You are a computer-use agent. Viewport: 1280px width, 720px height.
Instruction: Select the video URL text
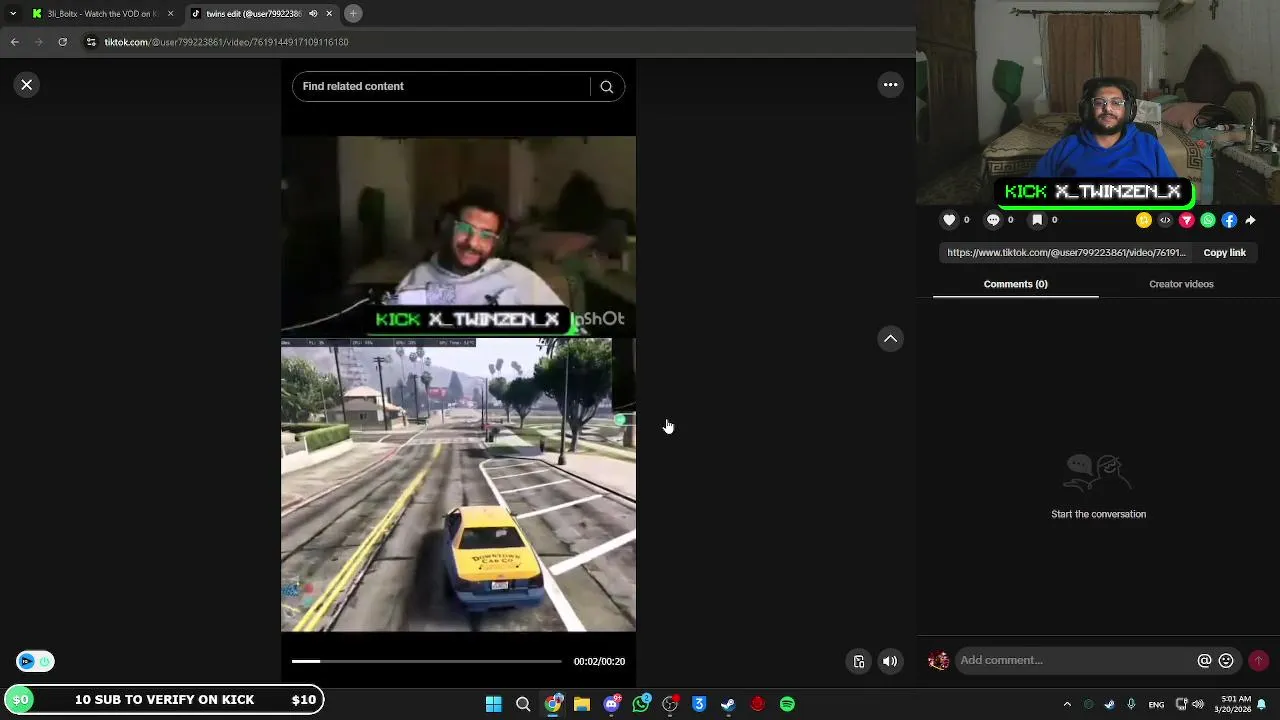(1066, 253)
